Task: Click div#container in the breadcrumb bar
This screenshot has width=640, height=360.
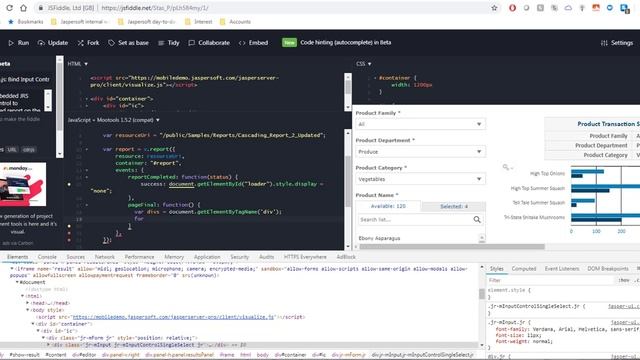Action: pos(290,355)
